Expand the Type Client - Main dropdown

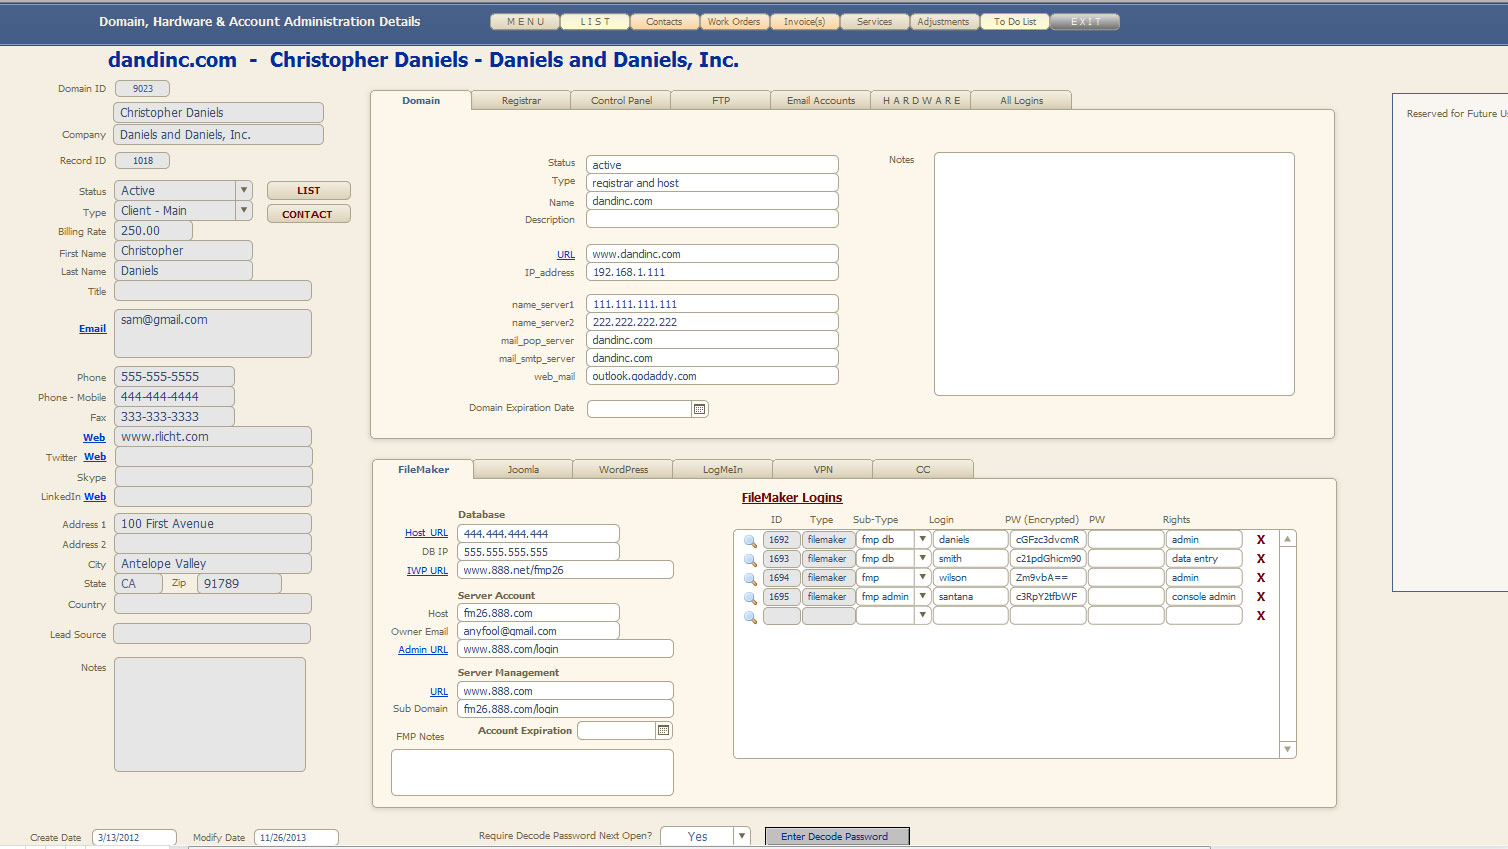244,211
